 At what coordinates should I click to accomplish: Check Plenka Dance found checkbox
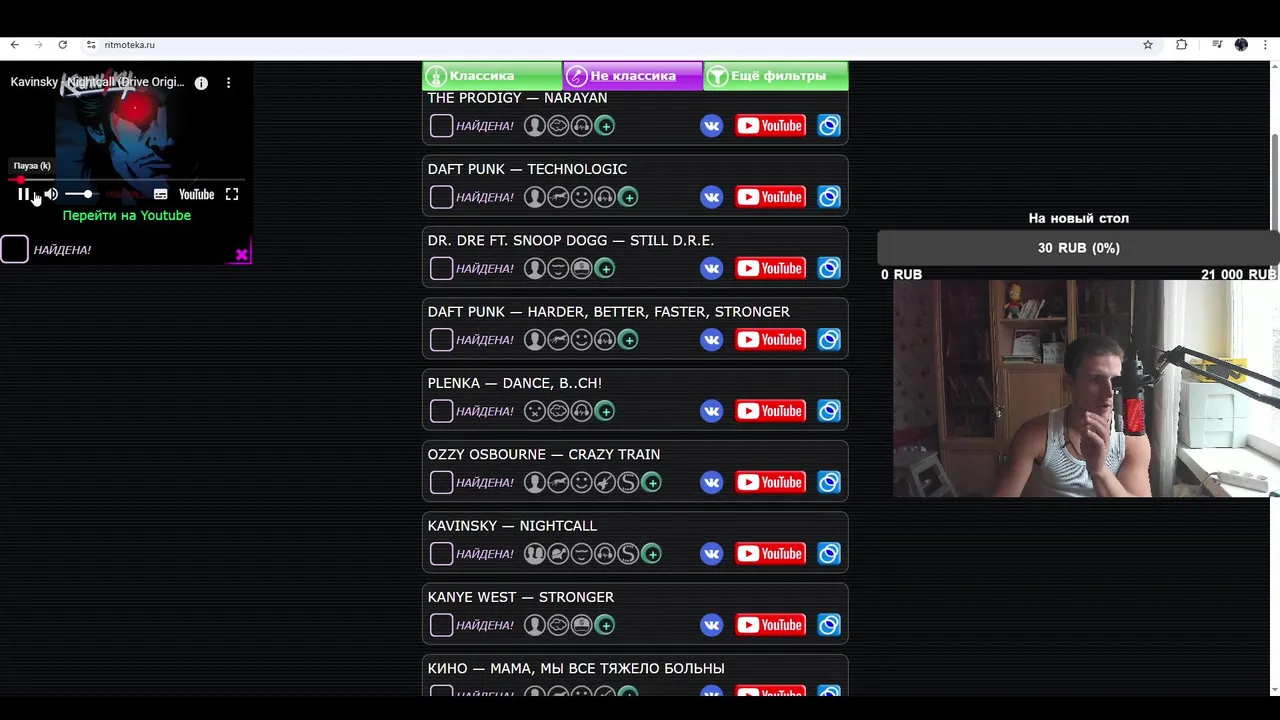(x=441, y=411)
